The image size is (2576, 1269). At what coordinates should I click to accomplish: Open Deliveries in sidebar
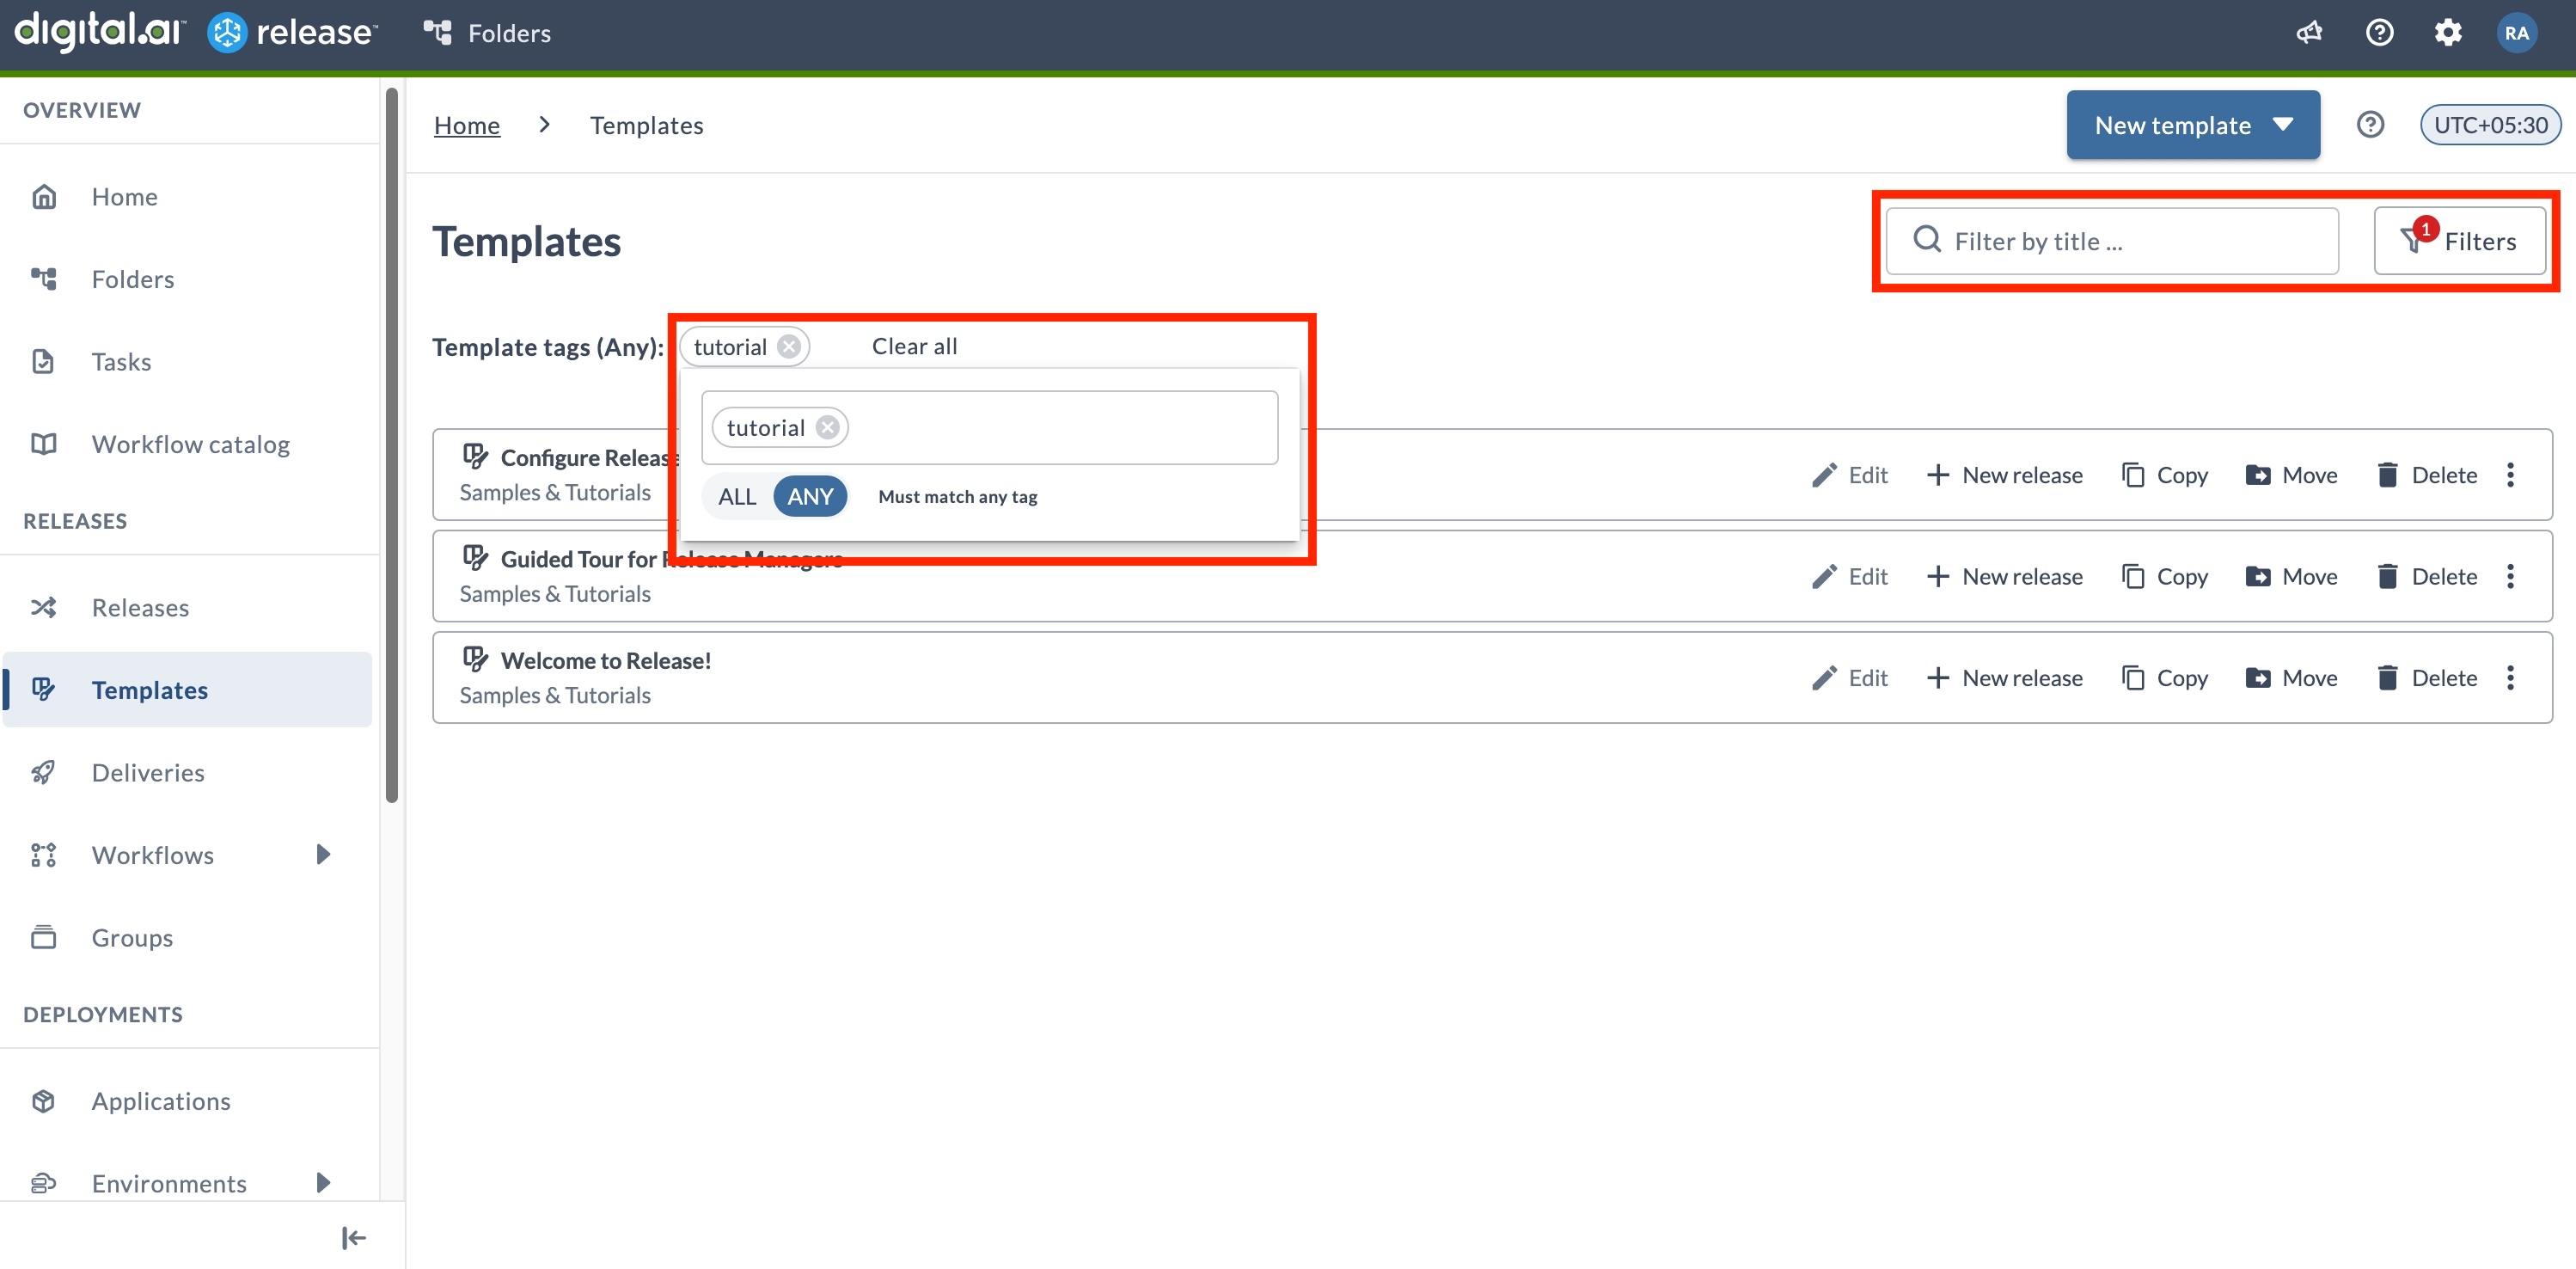(x=188, y=772)
